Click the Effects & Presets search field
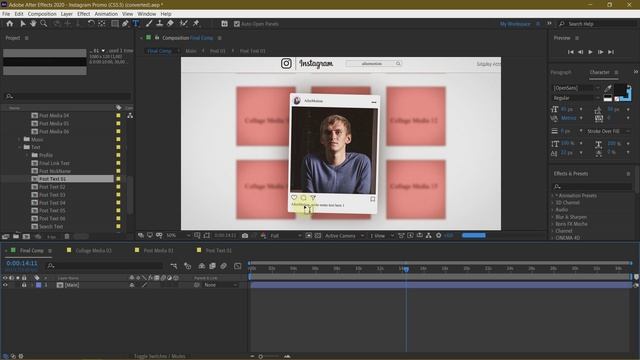Screen dimensions: 640x360 (x=593, y=187)
